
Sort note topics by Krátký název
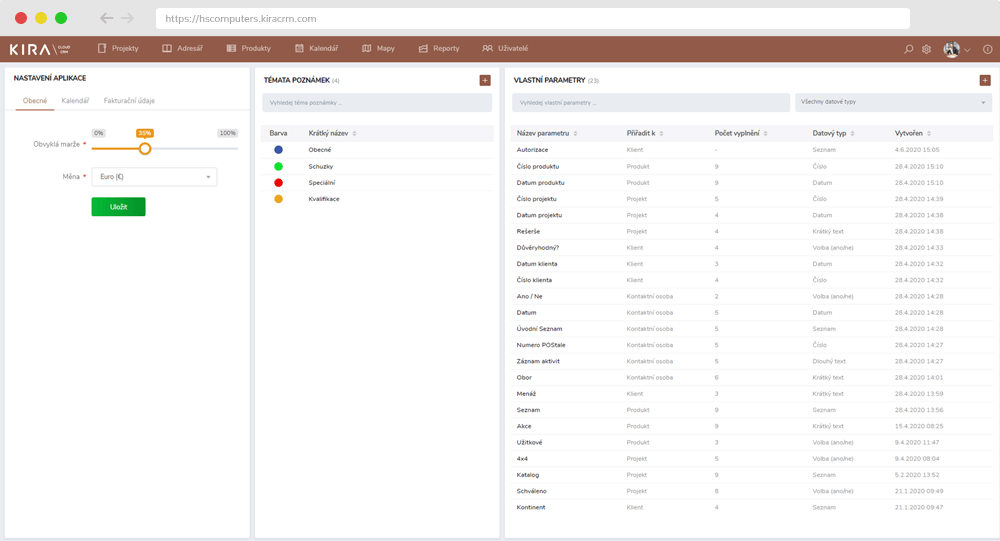click(x=354, y=133)
